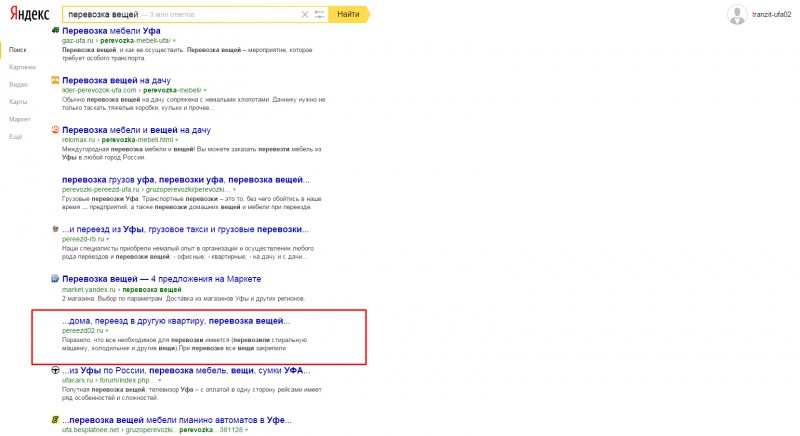Expand dropdown arrow after ufa.besplatnee.net URL
This screenshot has width=800, height=436.
tap(246, 430)
